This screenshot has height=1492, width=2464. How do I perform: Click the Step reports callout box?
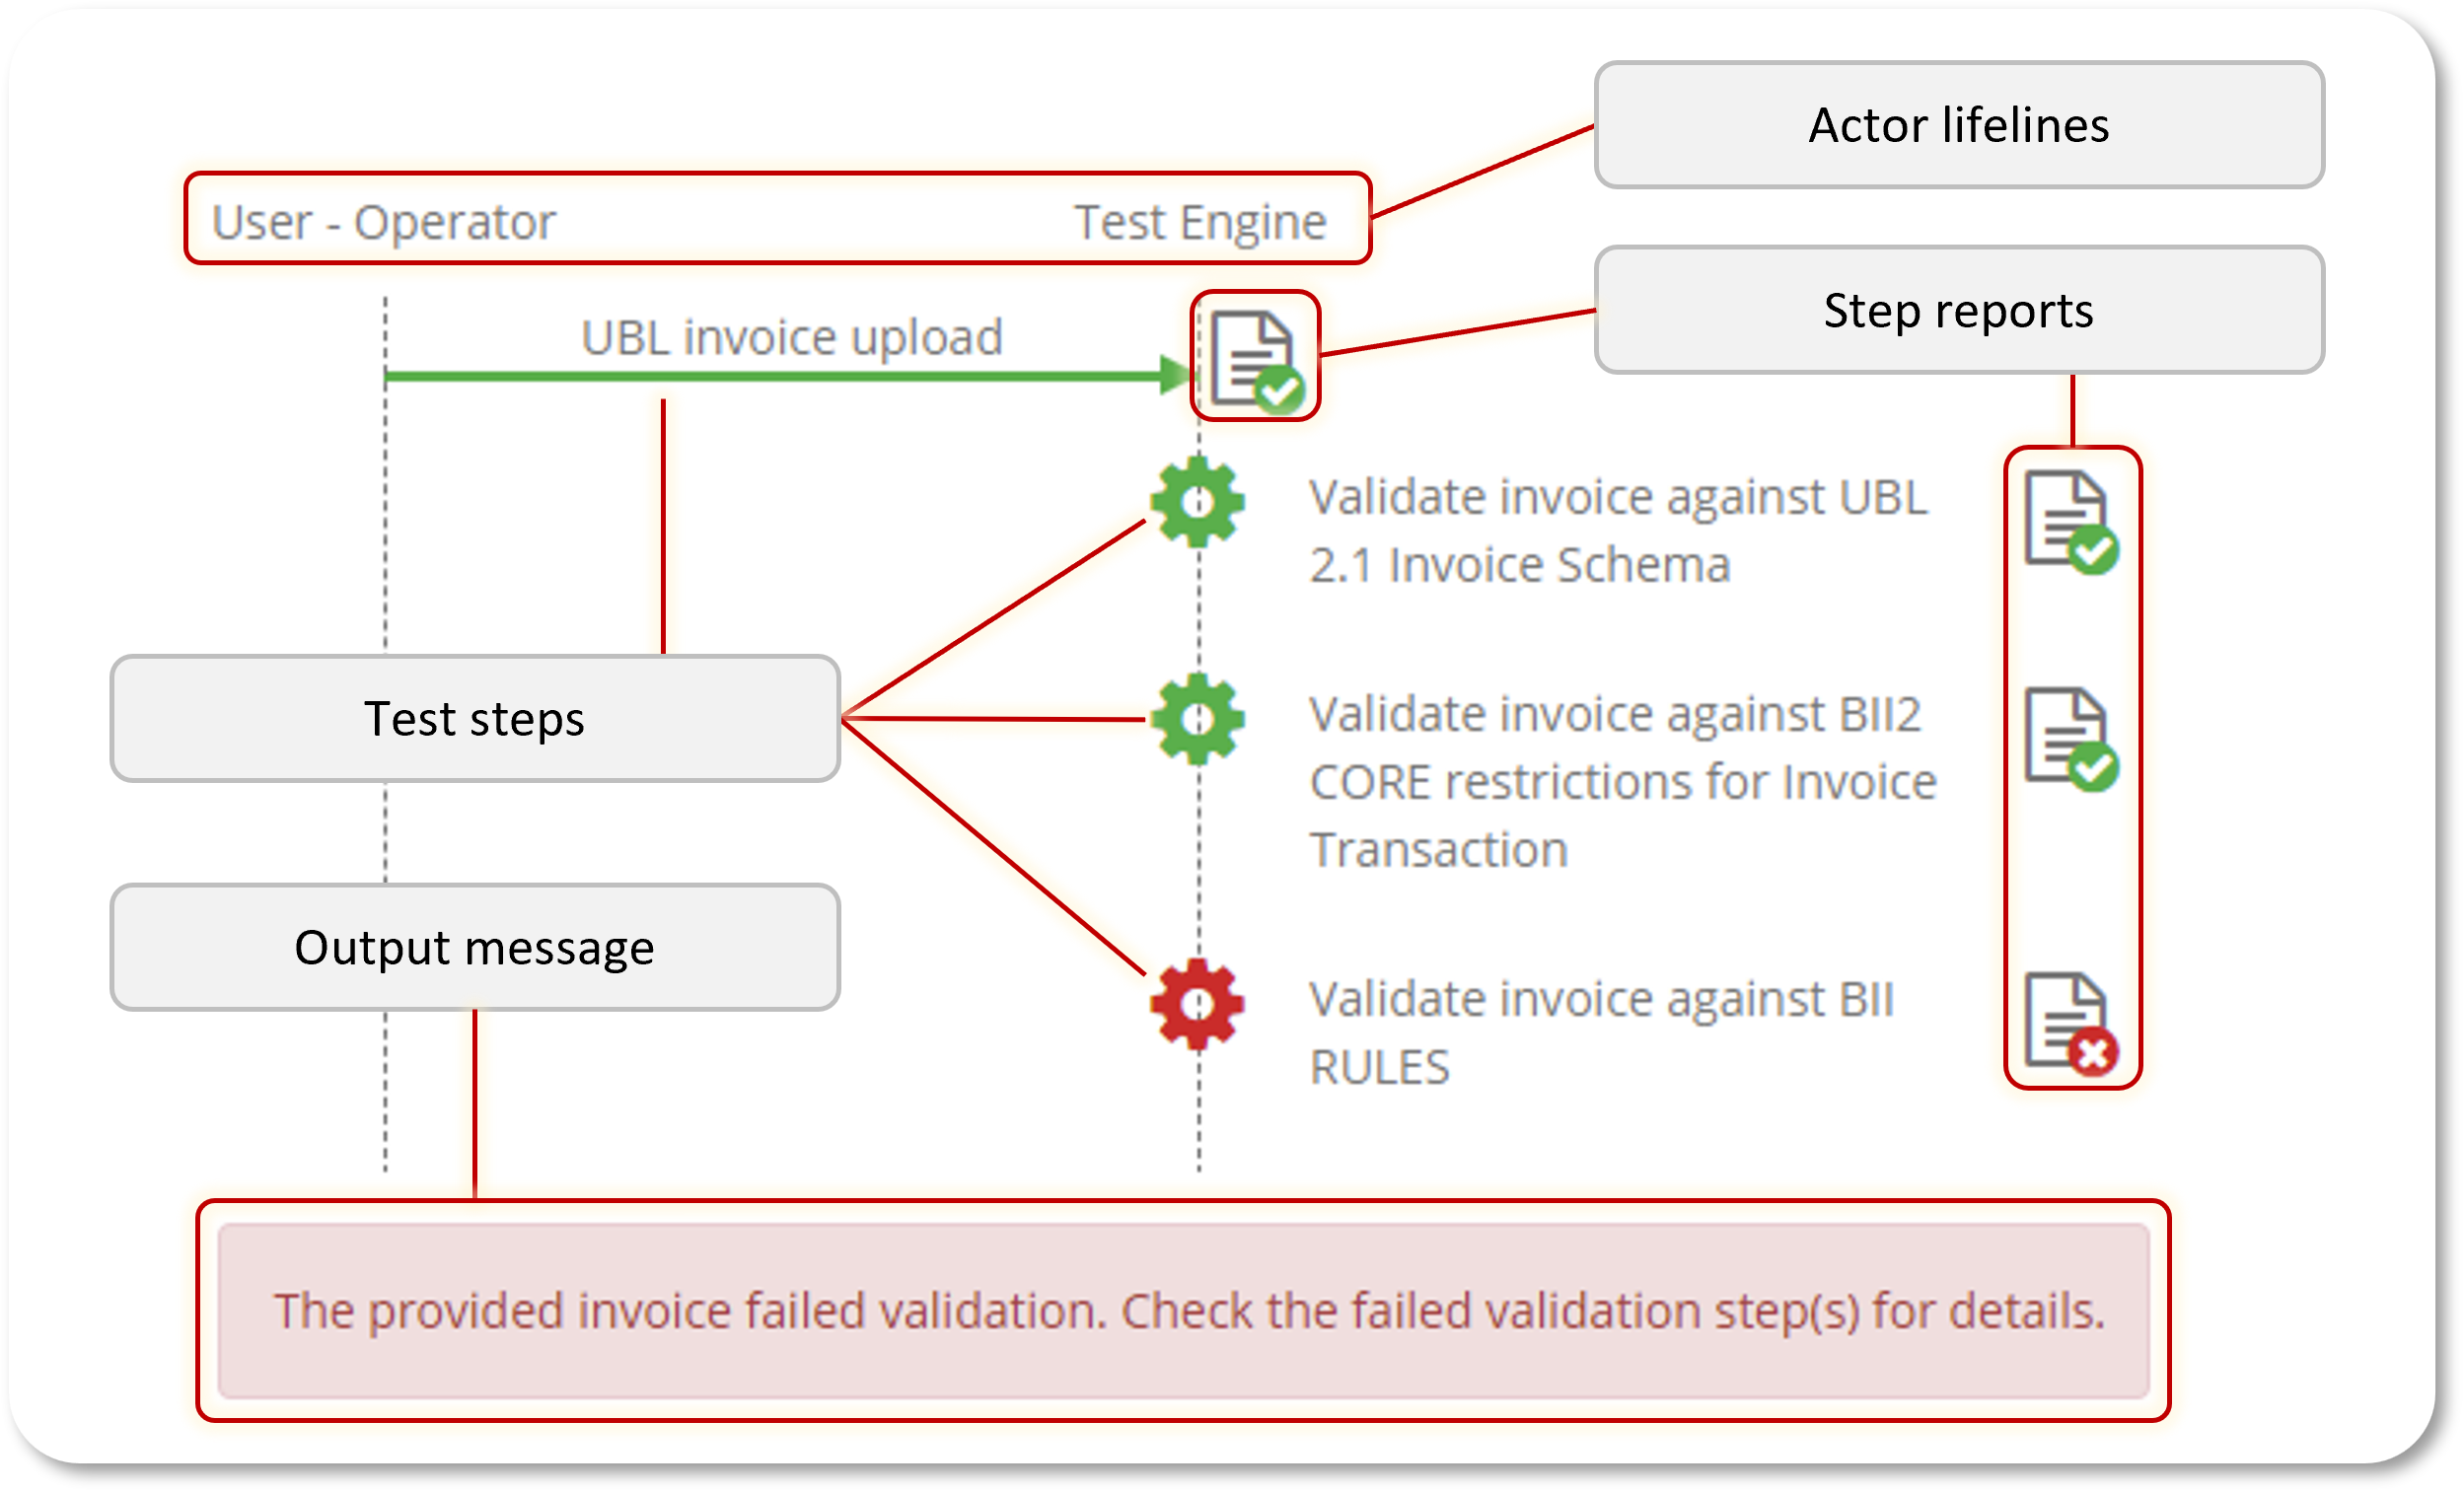pos(1959,310)
